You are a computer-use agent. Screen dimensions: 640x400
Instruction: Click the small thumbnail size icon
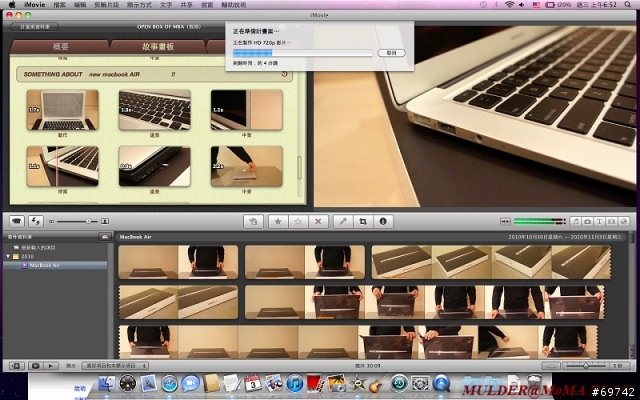coord(51,221)
